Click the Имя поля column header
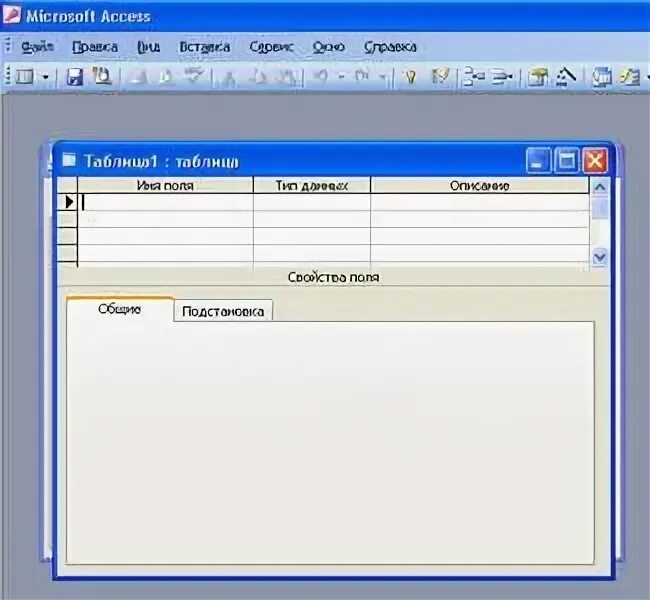Screen dimensions: 650x600 tap(165, 185)
